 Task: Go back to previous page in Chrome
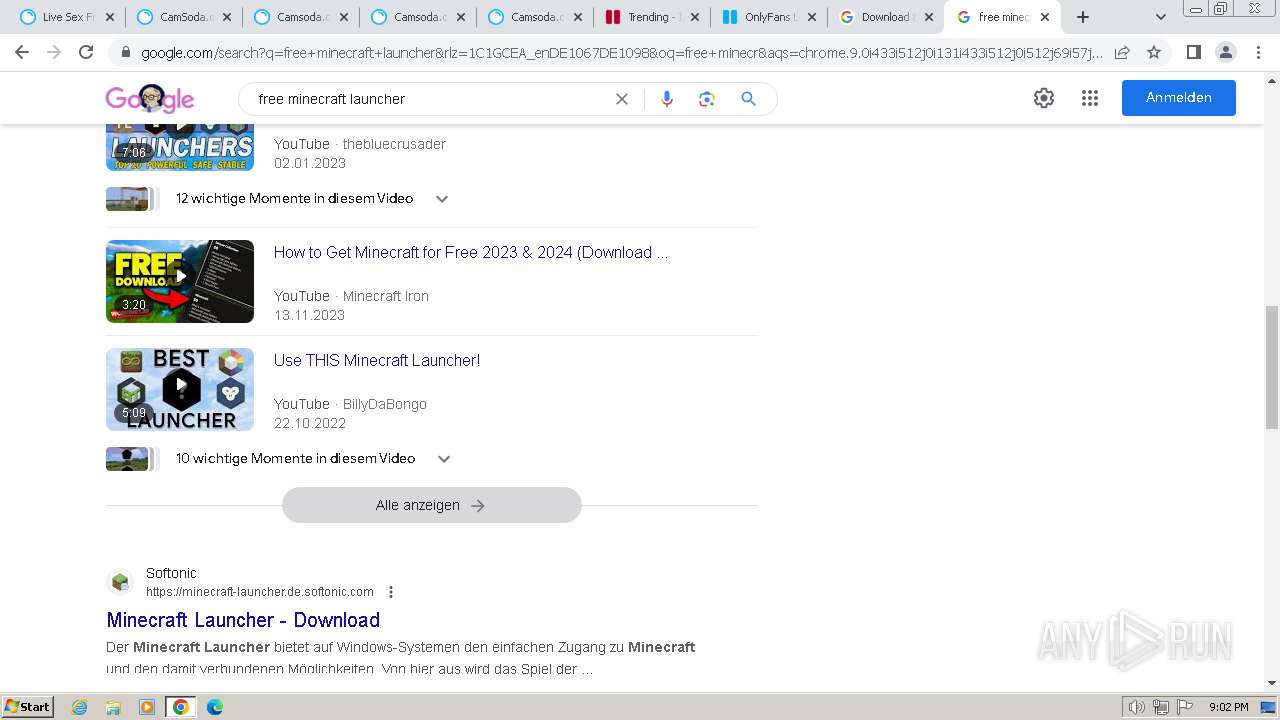tap(22, 52)
